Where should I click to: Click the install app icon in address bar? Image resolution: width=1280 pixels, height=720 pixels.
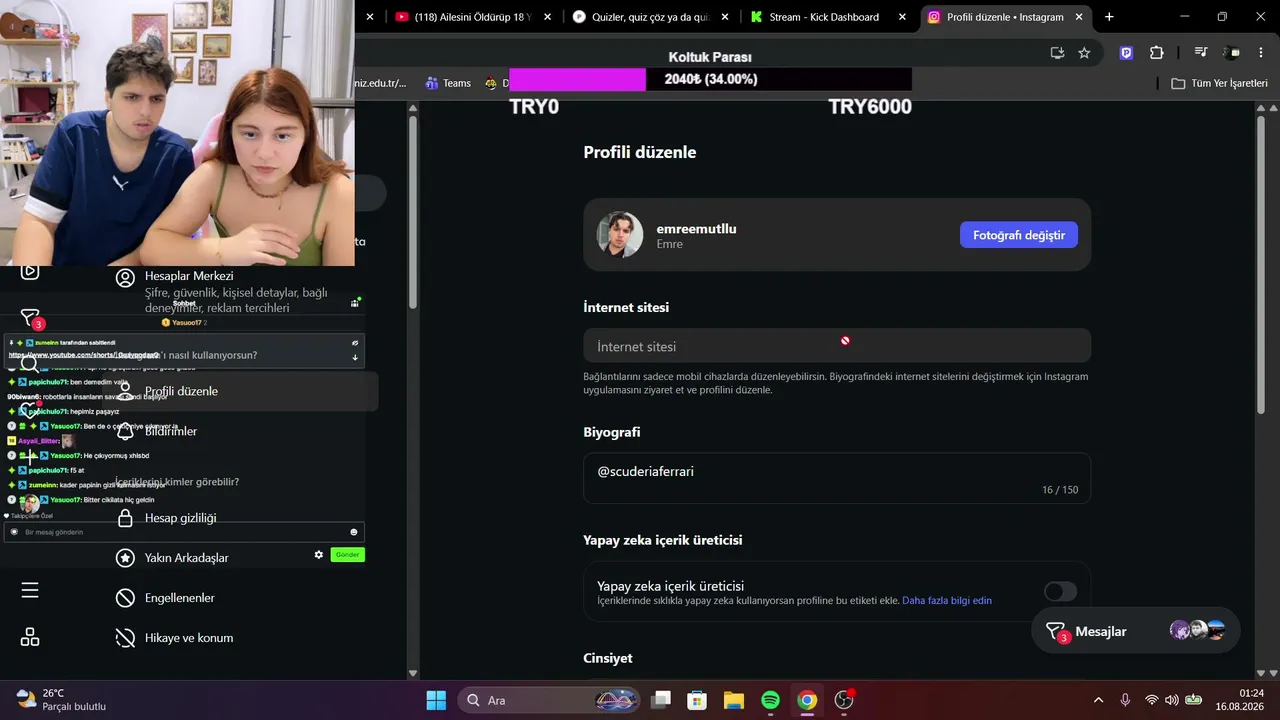(1057, 53)
